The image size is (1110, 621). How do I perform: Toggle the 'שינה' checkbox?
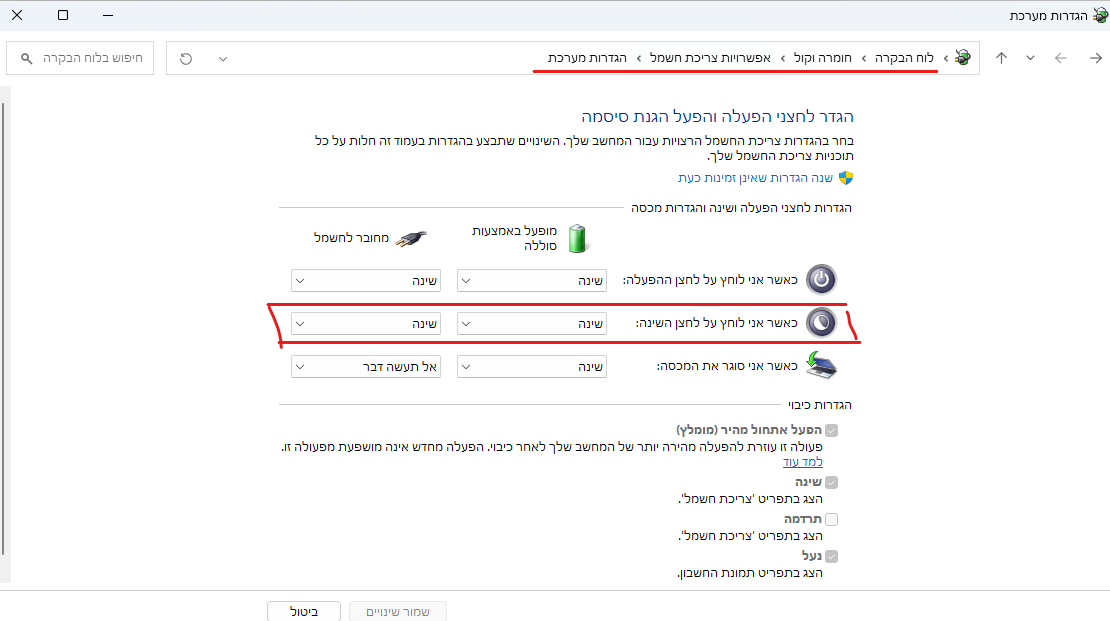[x=832, y=482]
